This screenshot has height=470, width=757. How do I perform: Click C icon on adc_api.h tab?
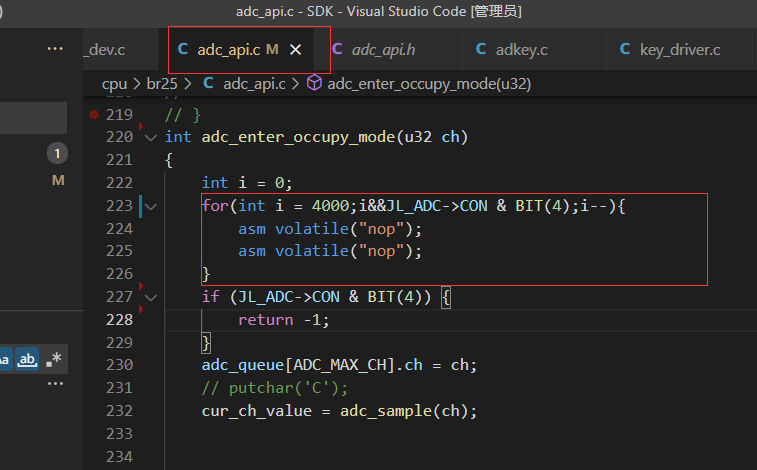coord(337,49)
